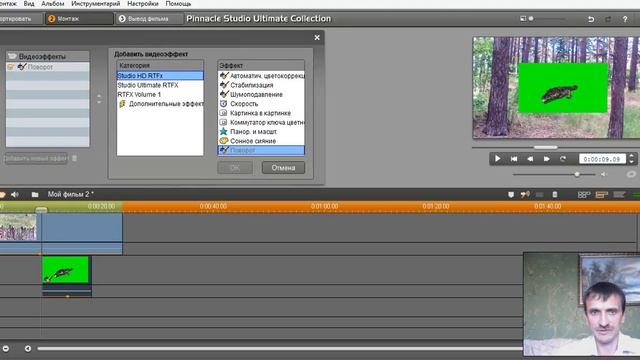Click the timecode field 0:00:09.09
This screenshot has height=360, width=640.
click(602, 159)
